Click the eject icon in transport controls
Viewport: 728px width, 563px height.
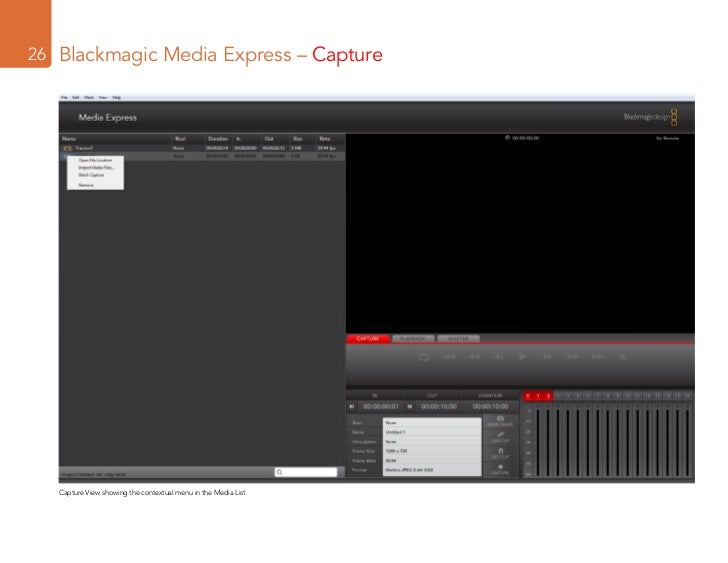(x=623, y=357)
